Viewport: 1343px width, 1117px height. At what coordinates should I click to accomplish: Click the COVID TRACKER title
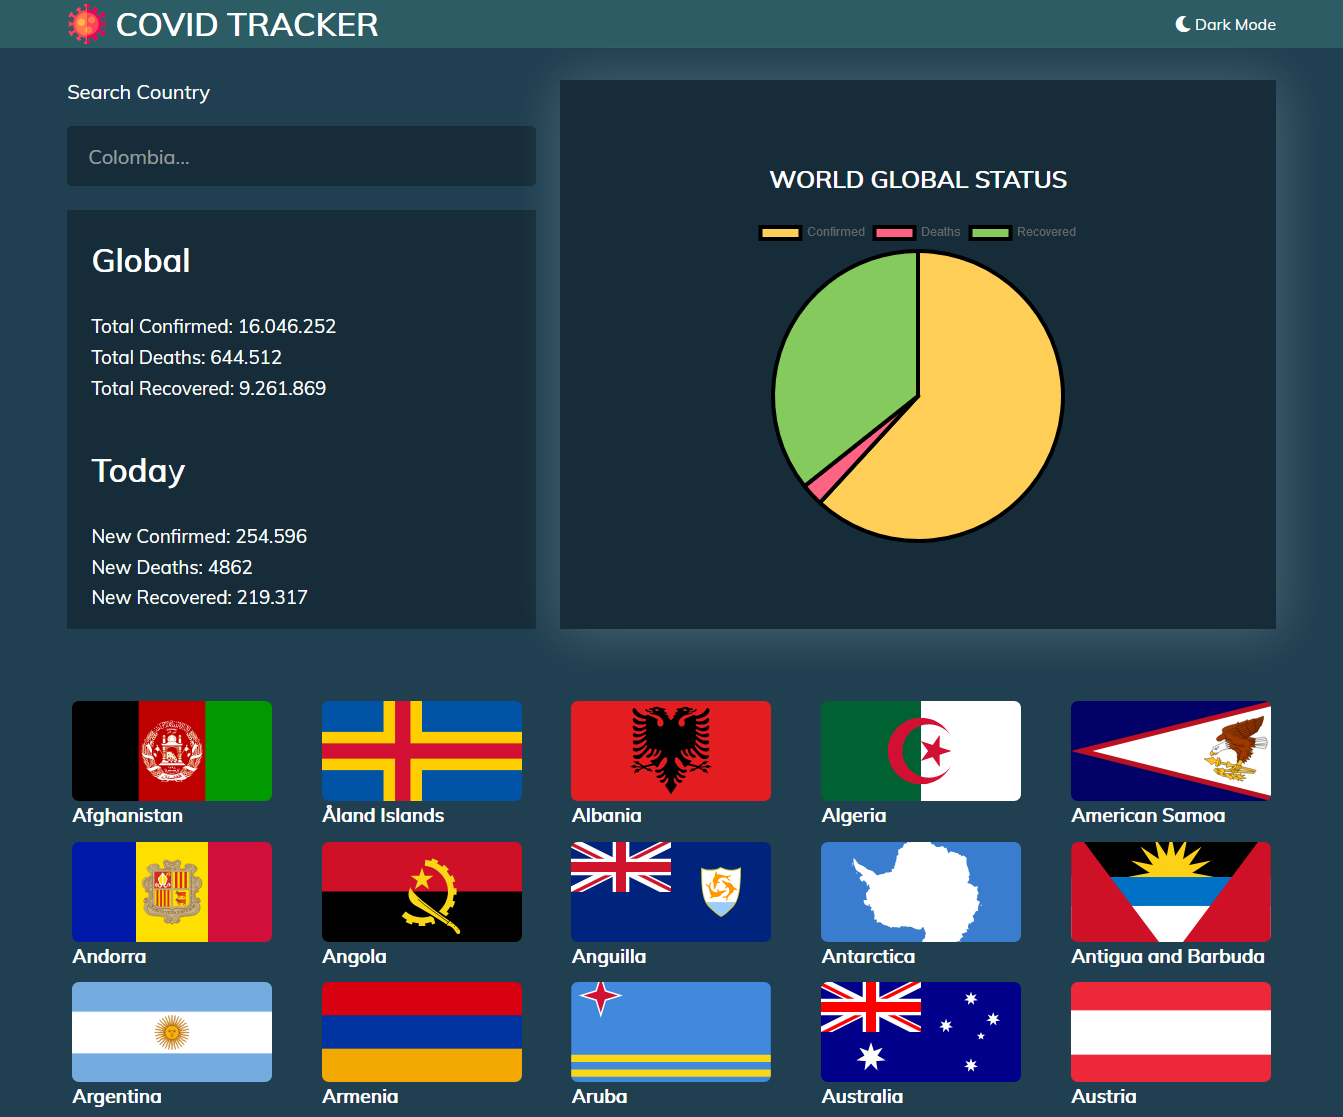click(247, 24)
